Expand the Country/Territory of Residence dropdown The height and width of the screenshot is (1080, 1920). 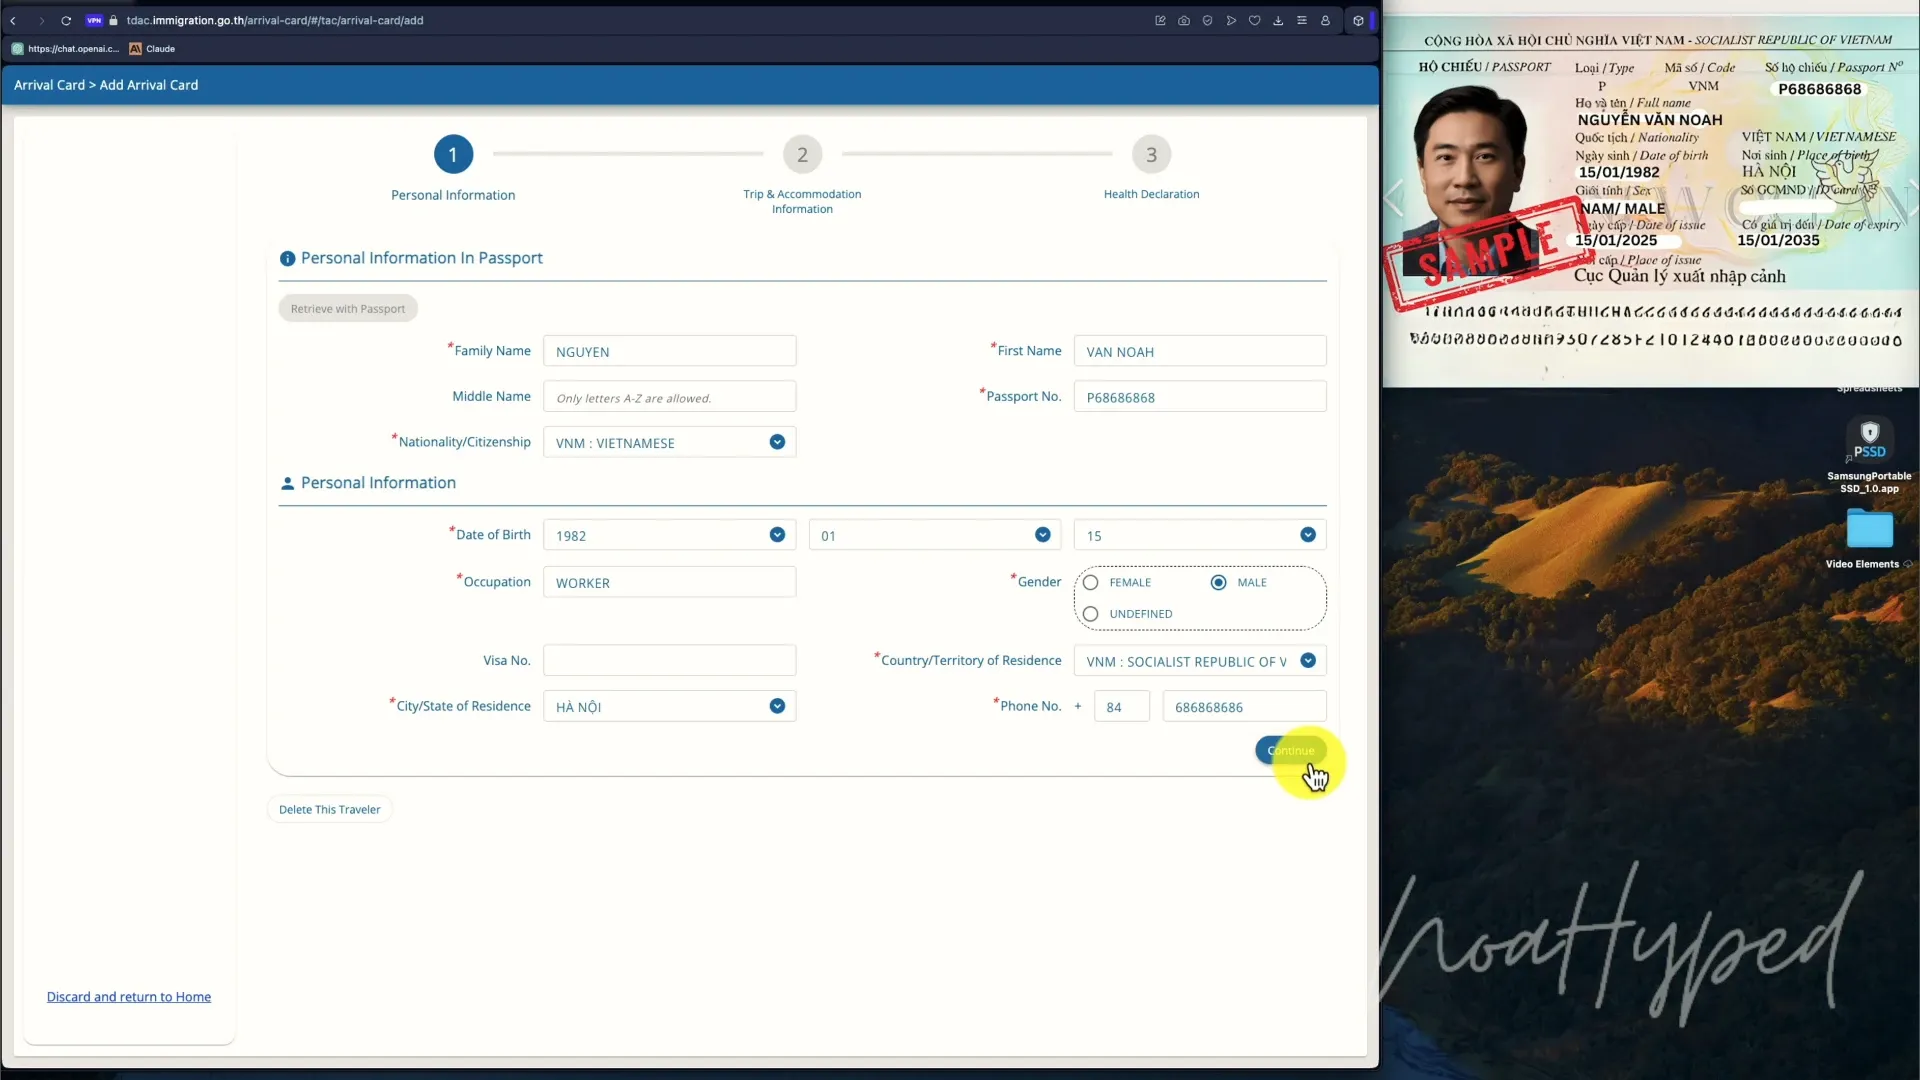(1200, 661)
